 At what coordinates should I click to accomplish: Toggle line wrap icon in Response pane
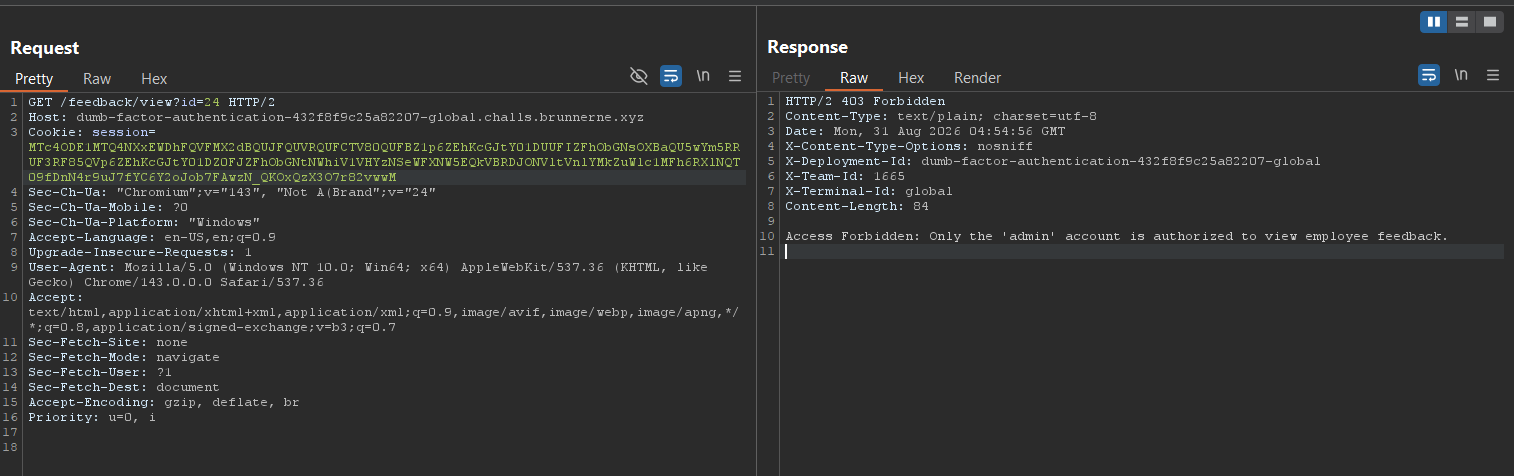(x=1429, y=75)
